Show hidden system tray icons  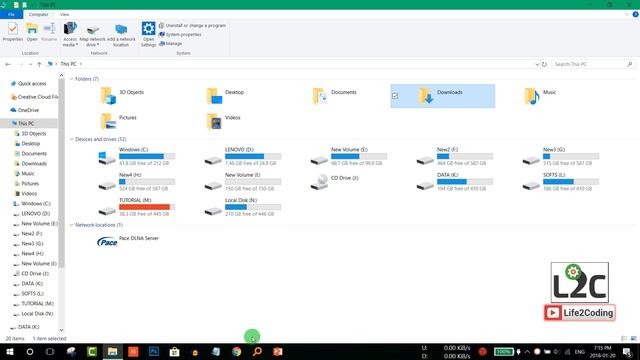pos(527,351)
